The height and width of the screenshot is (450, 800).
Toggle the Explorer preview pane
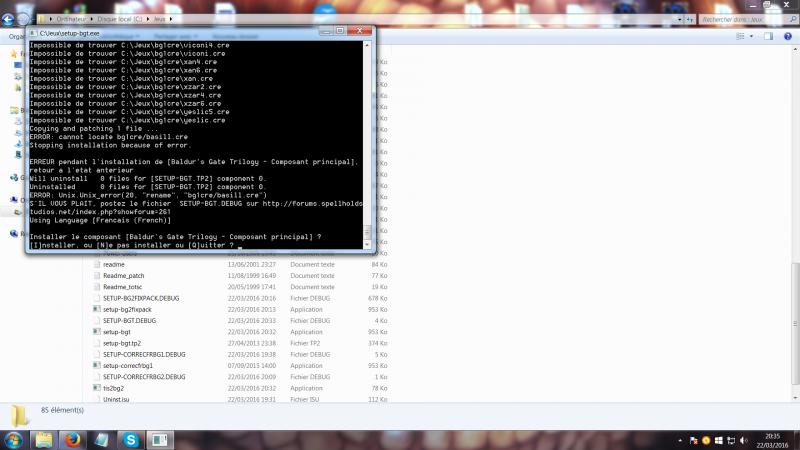(768, 36)
